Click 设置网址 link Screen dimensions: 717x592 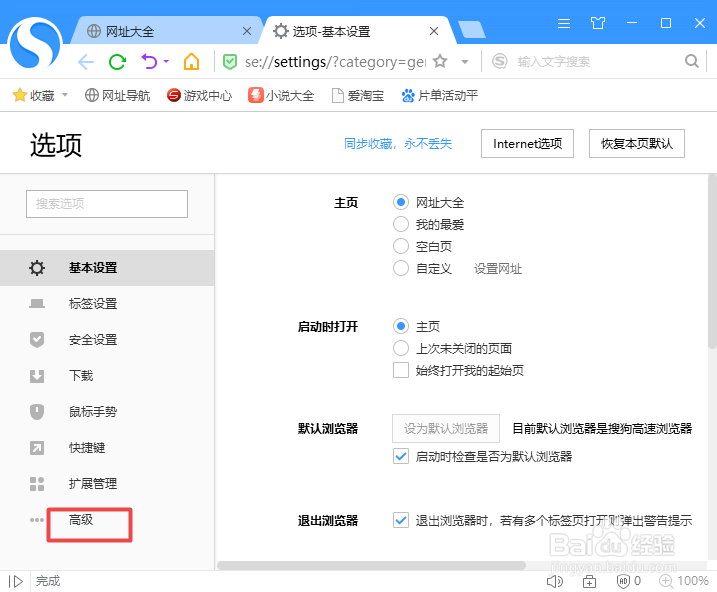tap(498, 268)
